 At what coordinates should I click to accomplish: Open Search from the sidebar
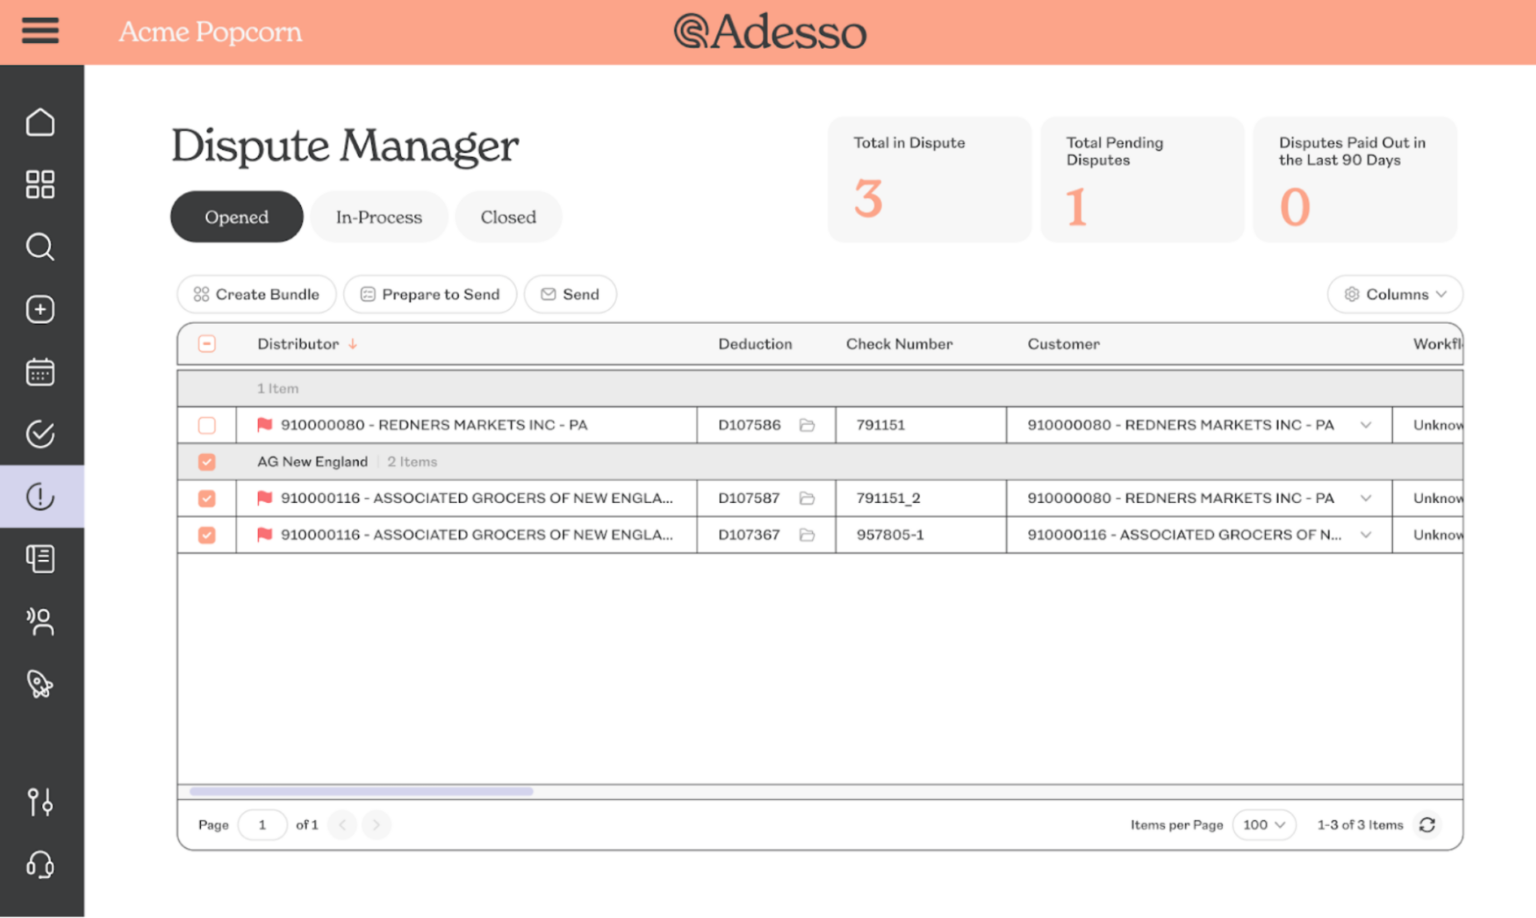click(x=40, y=247)
